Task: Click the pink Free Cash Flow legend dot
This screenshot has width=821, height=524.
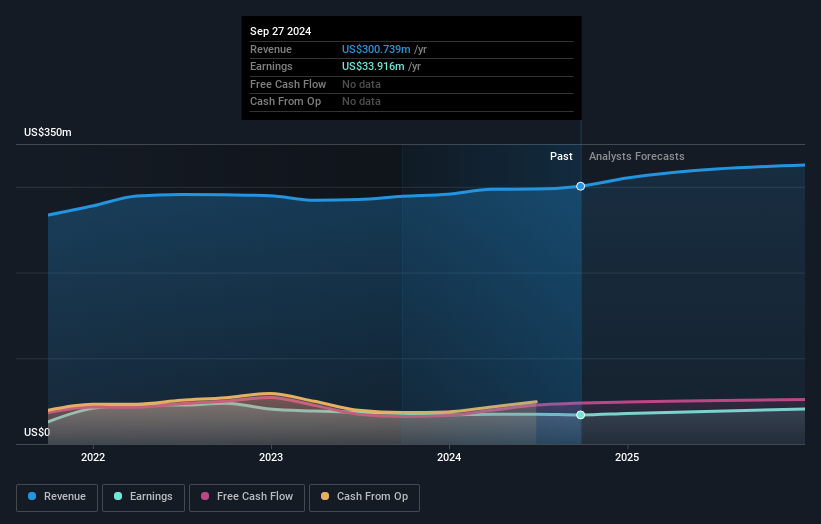Action: click(205, 496)
